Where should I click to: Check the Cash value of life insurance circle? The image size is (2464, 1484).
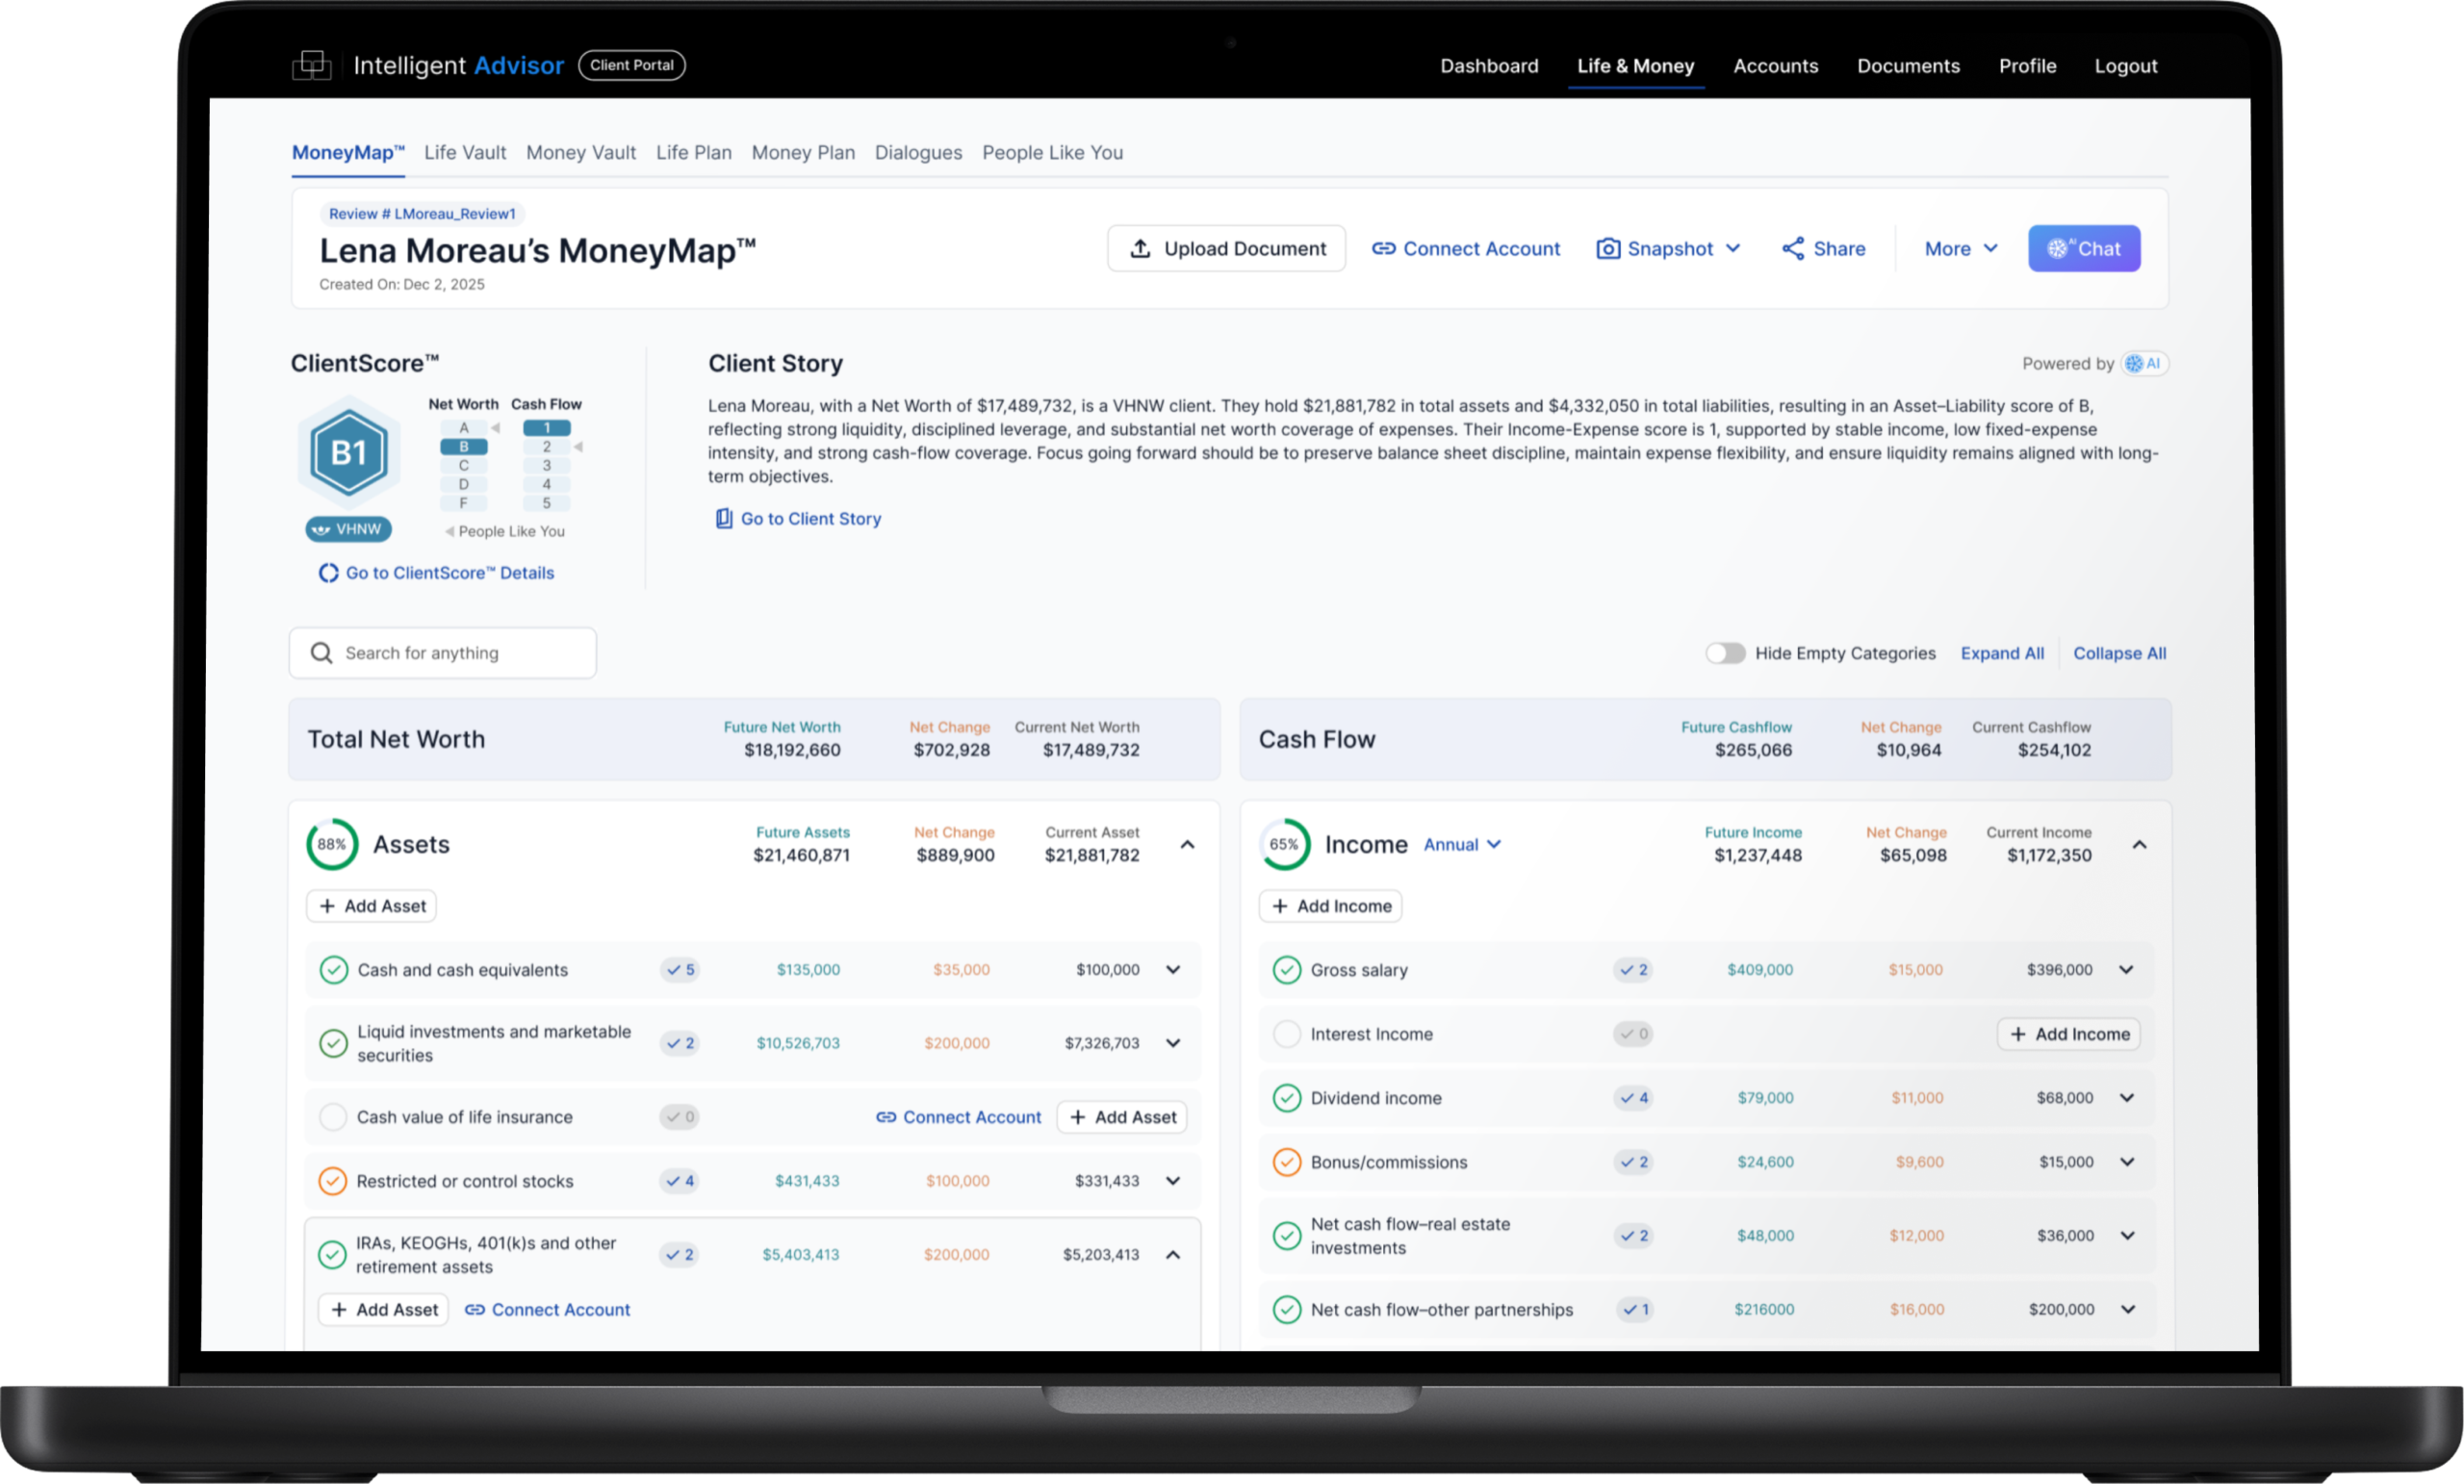[x=332, y=1117]
